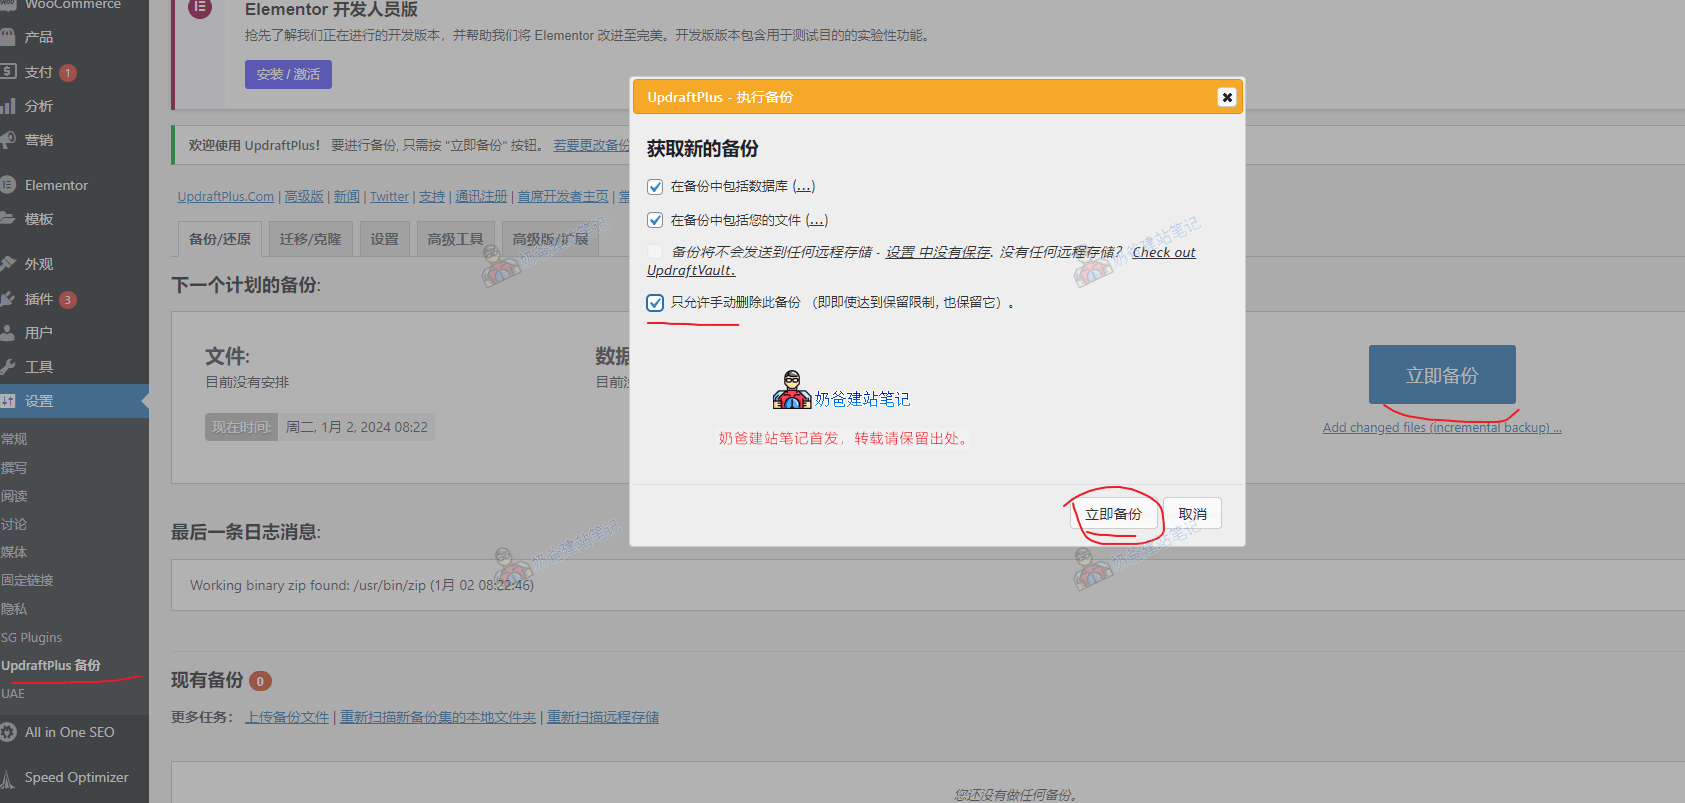
Task: Expand database options (...) link
Action: click(804, 186)
